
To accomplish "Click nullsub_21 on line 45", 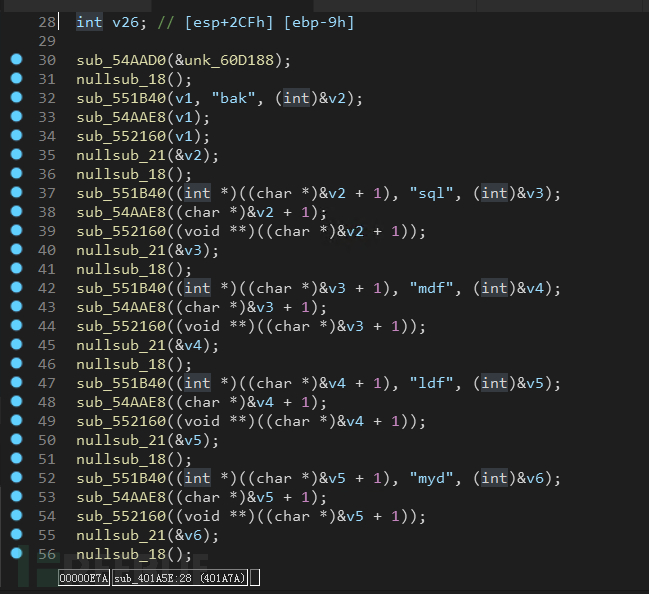I will [x=121, y=346].
